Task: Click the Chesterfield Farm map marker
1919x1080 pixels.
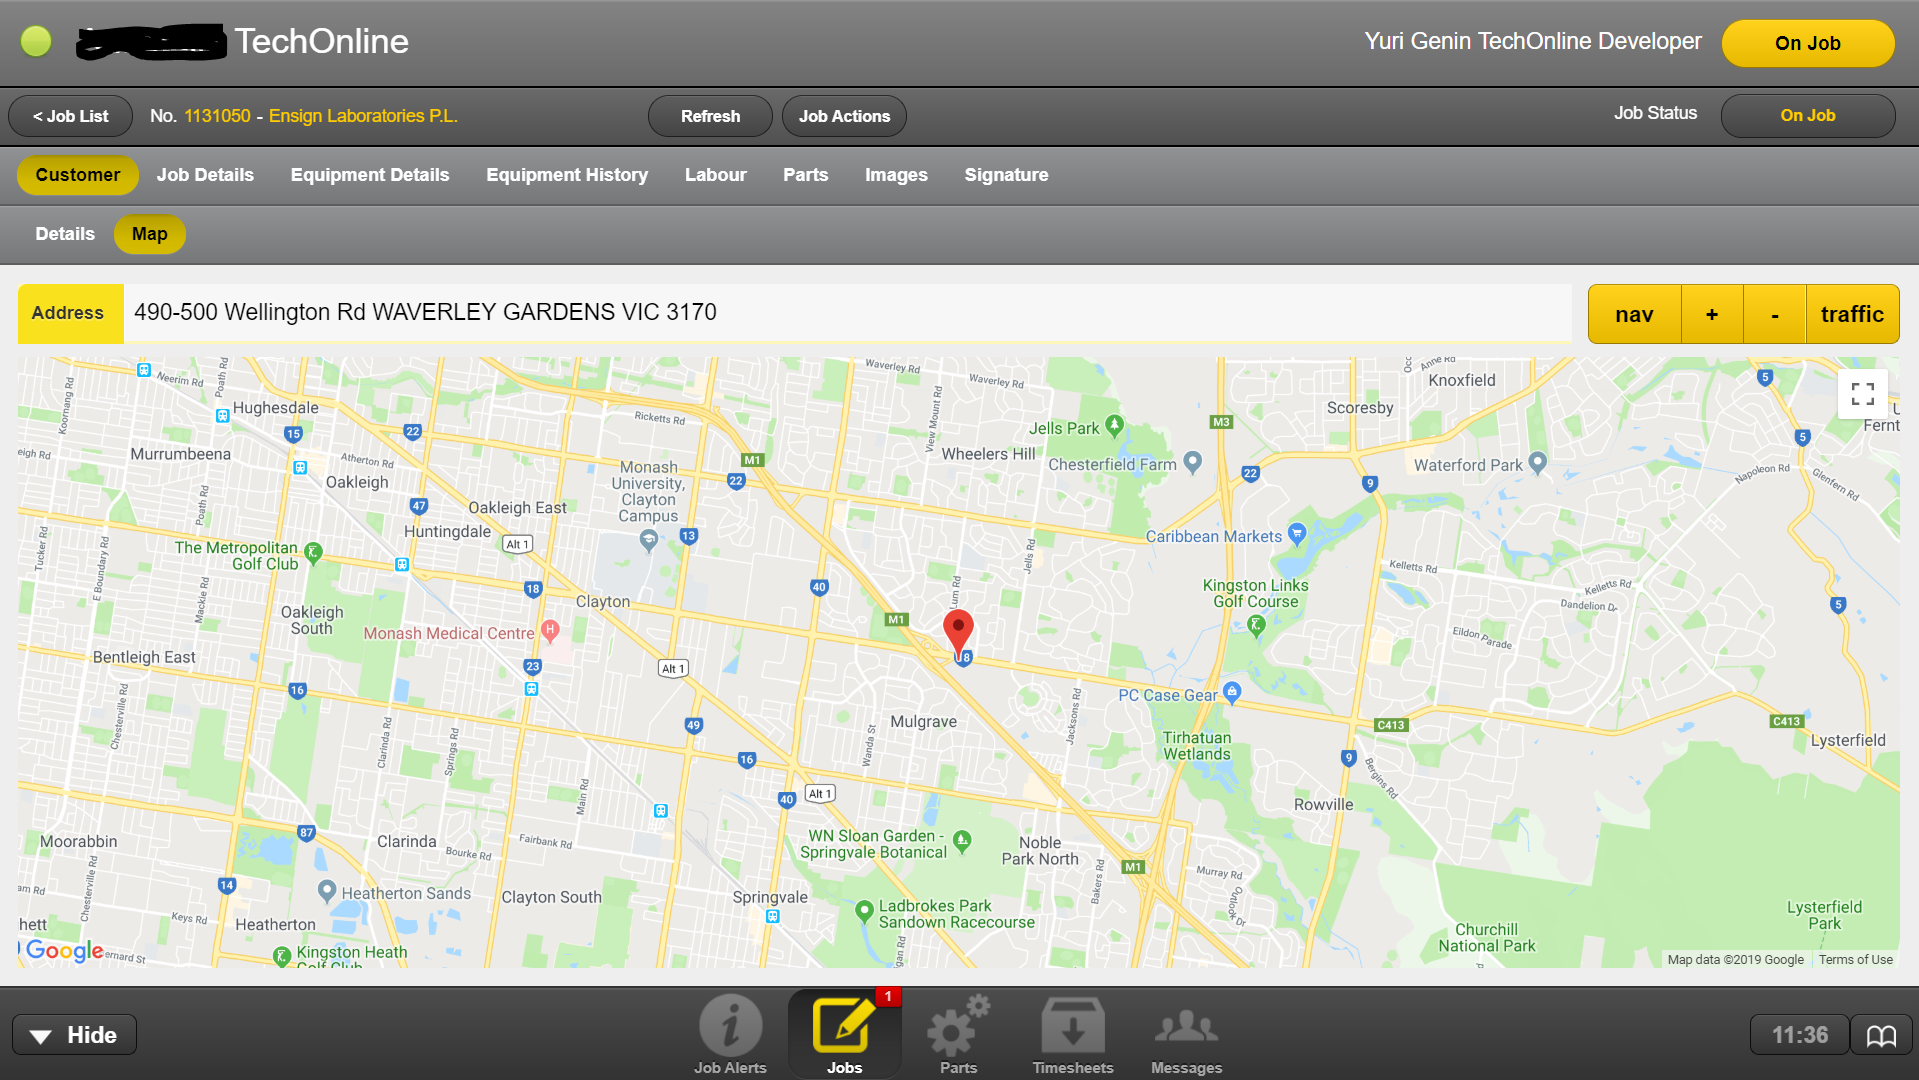Action: point(1192,462)
